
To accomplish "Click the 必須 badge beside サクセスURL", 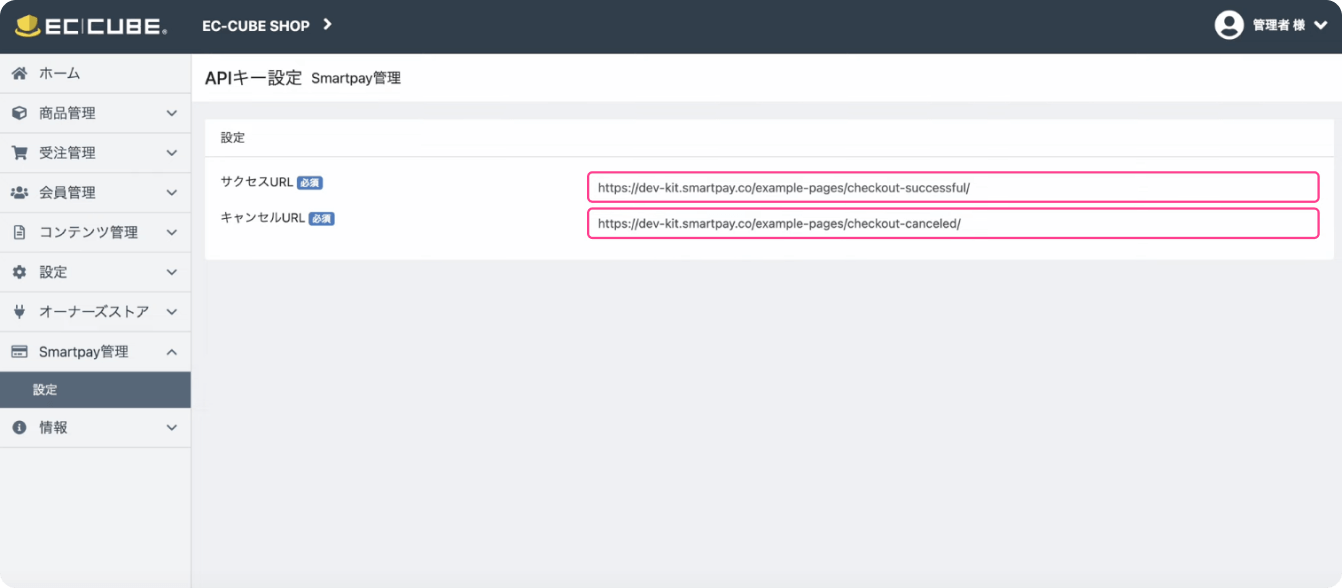I will coord(310,183).
